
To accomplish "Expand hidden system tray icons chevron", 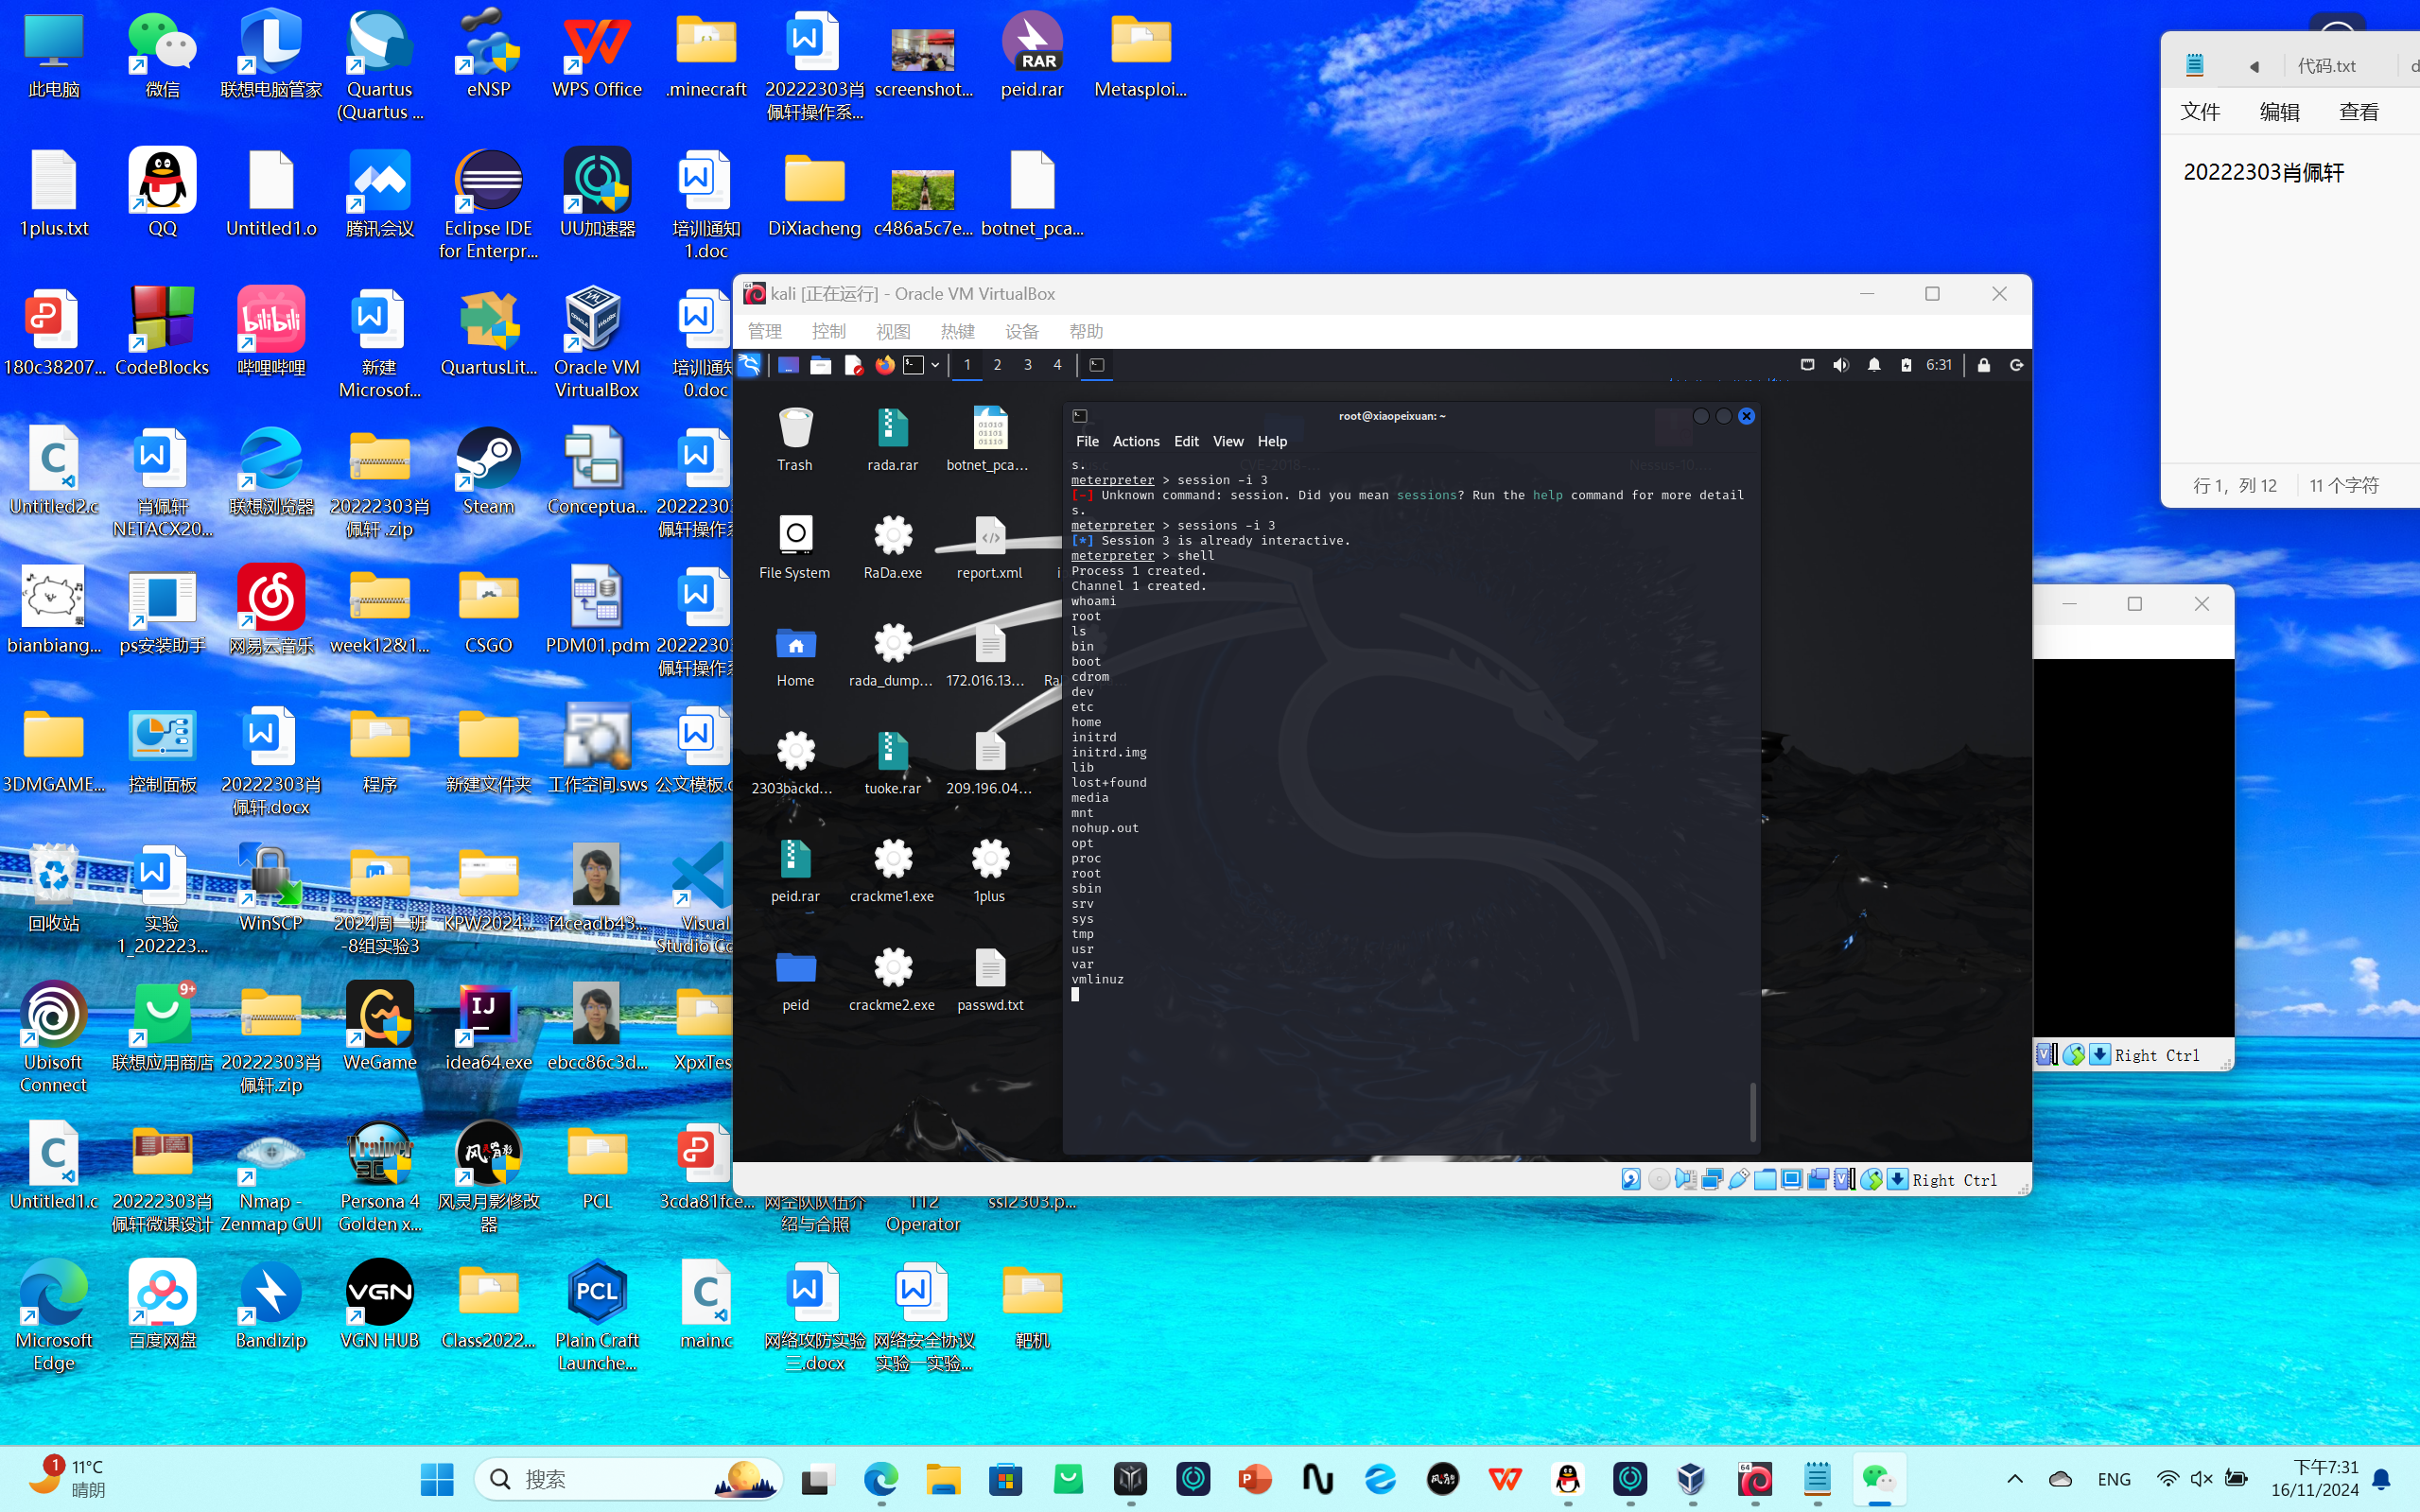I will (2015, 1479).
